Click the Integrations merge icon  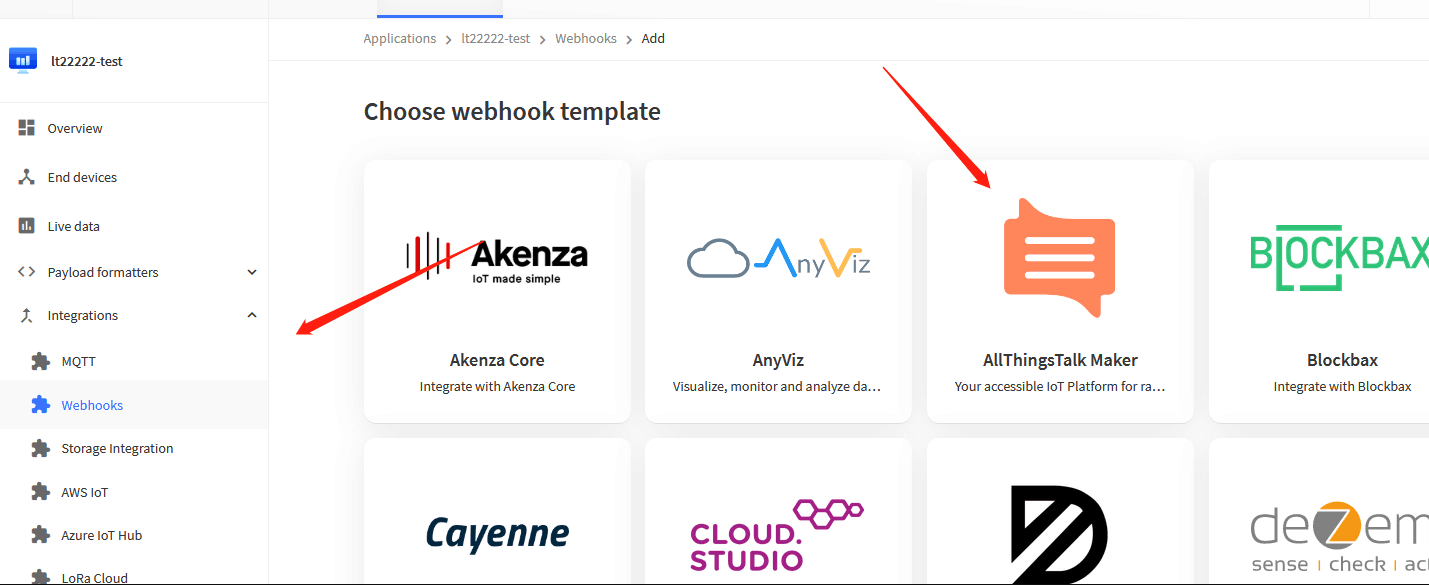[x=27, y=315]
